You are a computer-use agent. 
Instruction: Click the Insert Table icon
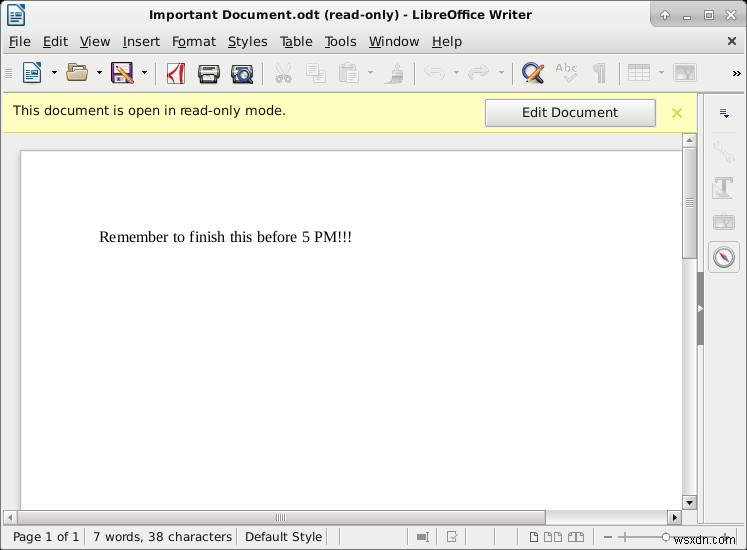639,73
